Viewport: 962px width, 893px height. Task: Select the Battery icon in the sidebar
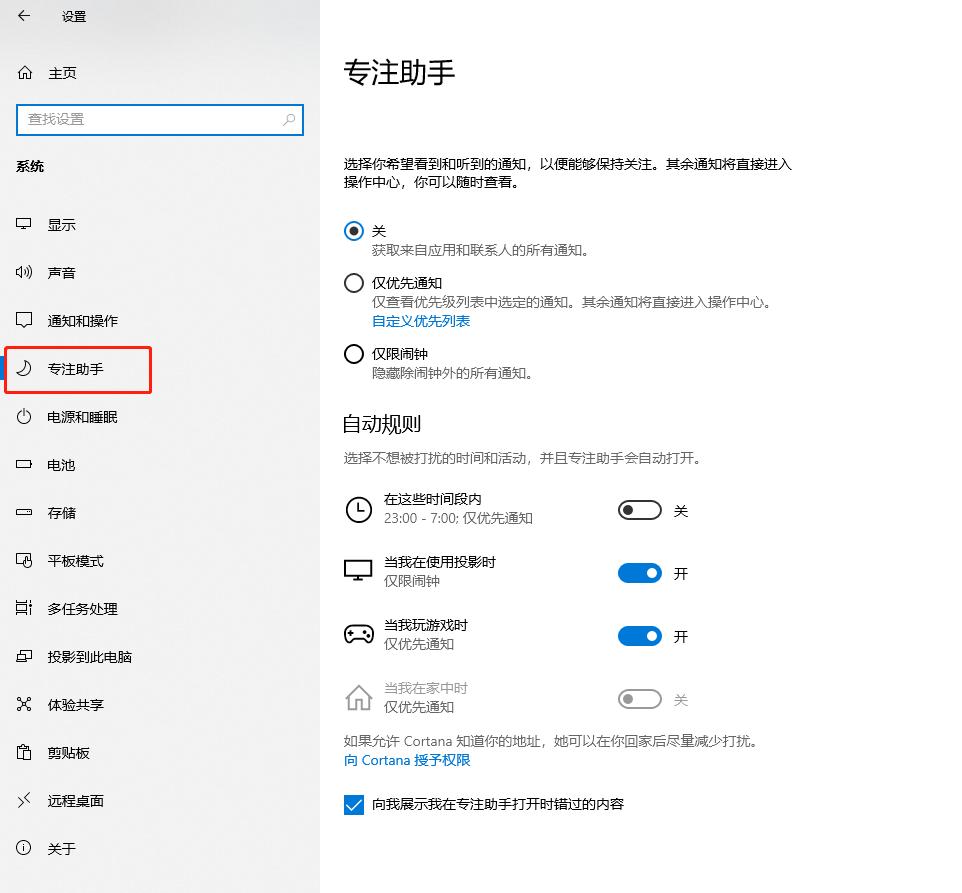[23, 464]
